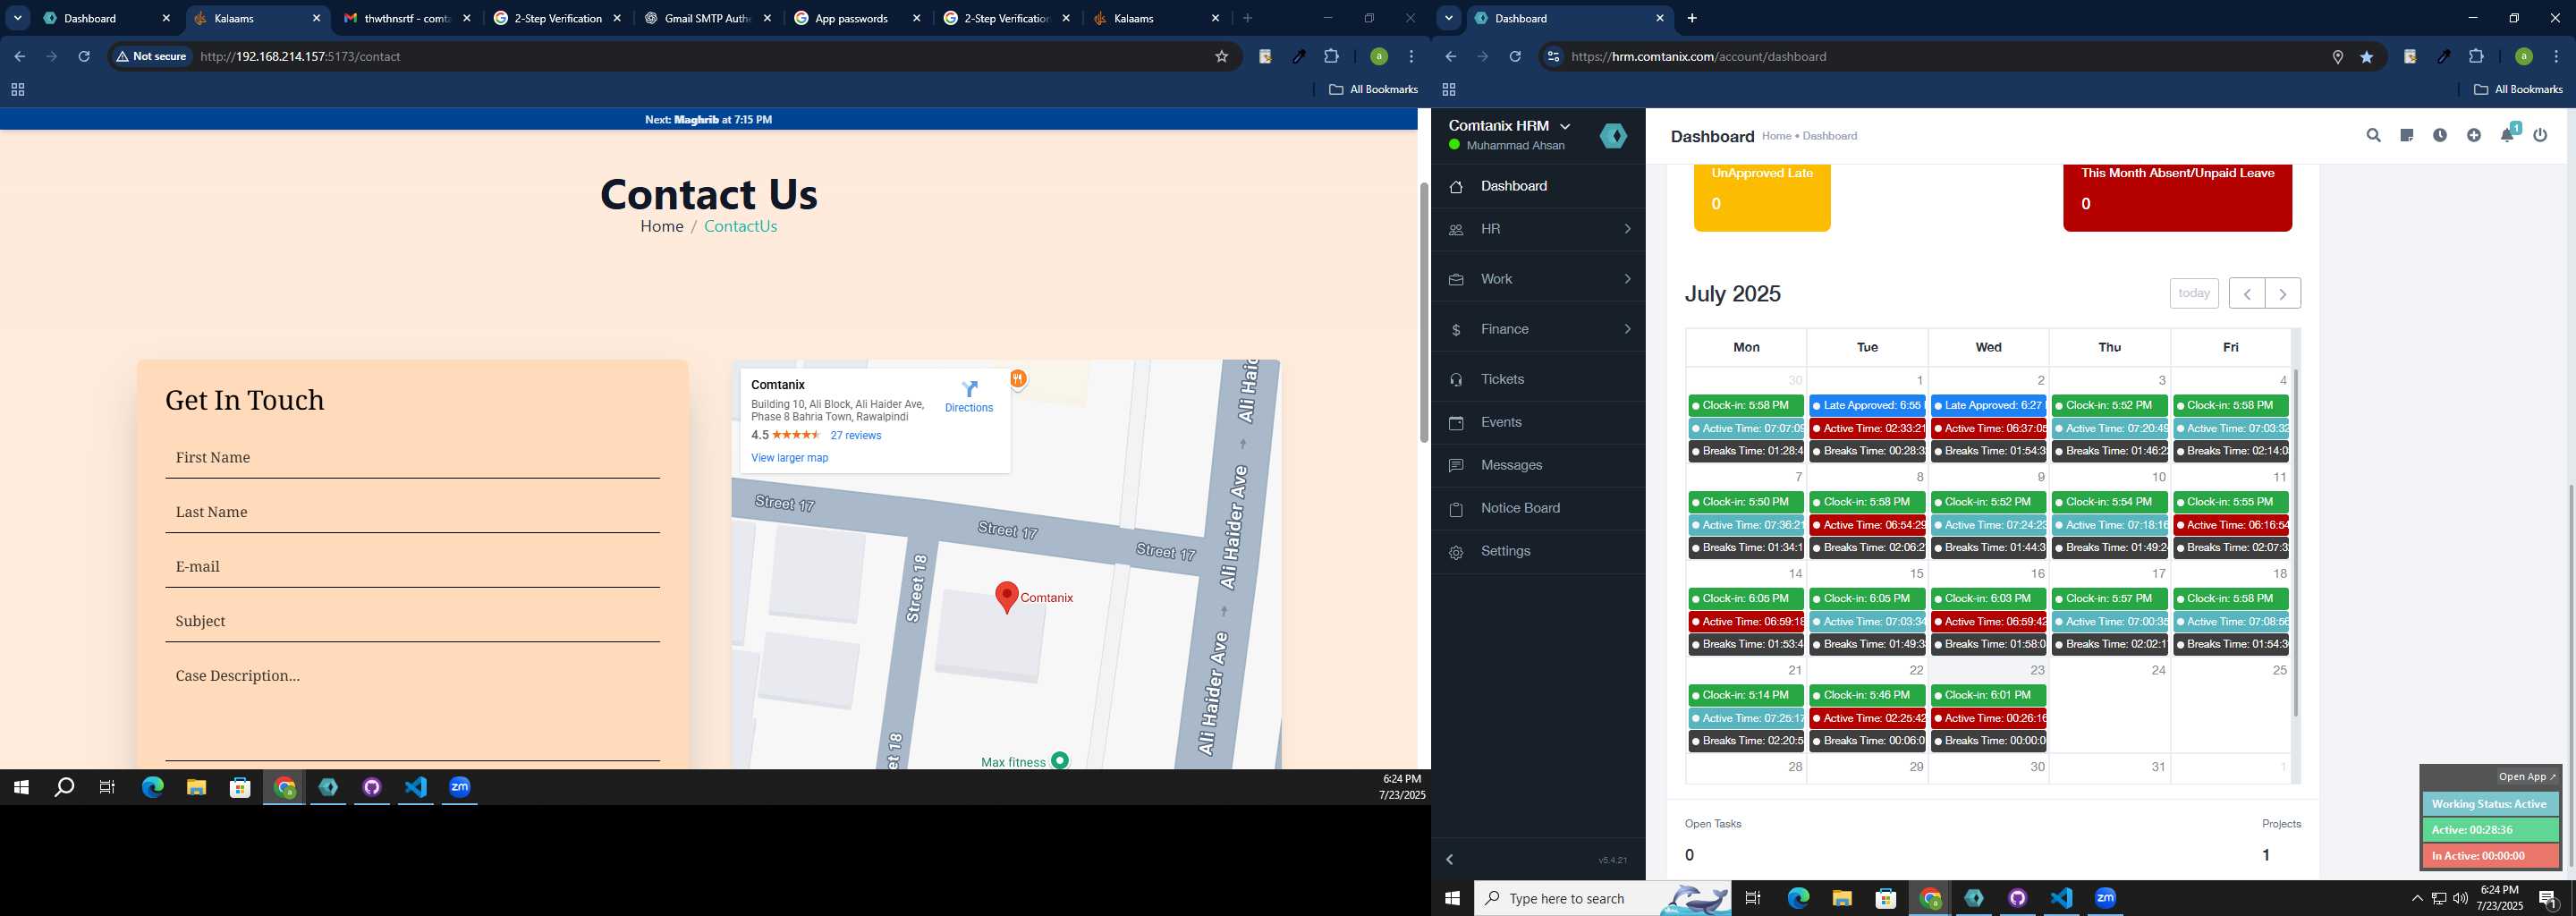The image size is (2576, 916).
Task: Click the Max fitness marker on the map
Action: click(x=1060, y=761)
